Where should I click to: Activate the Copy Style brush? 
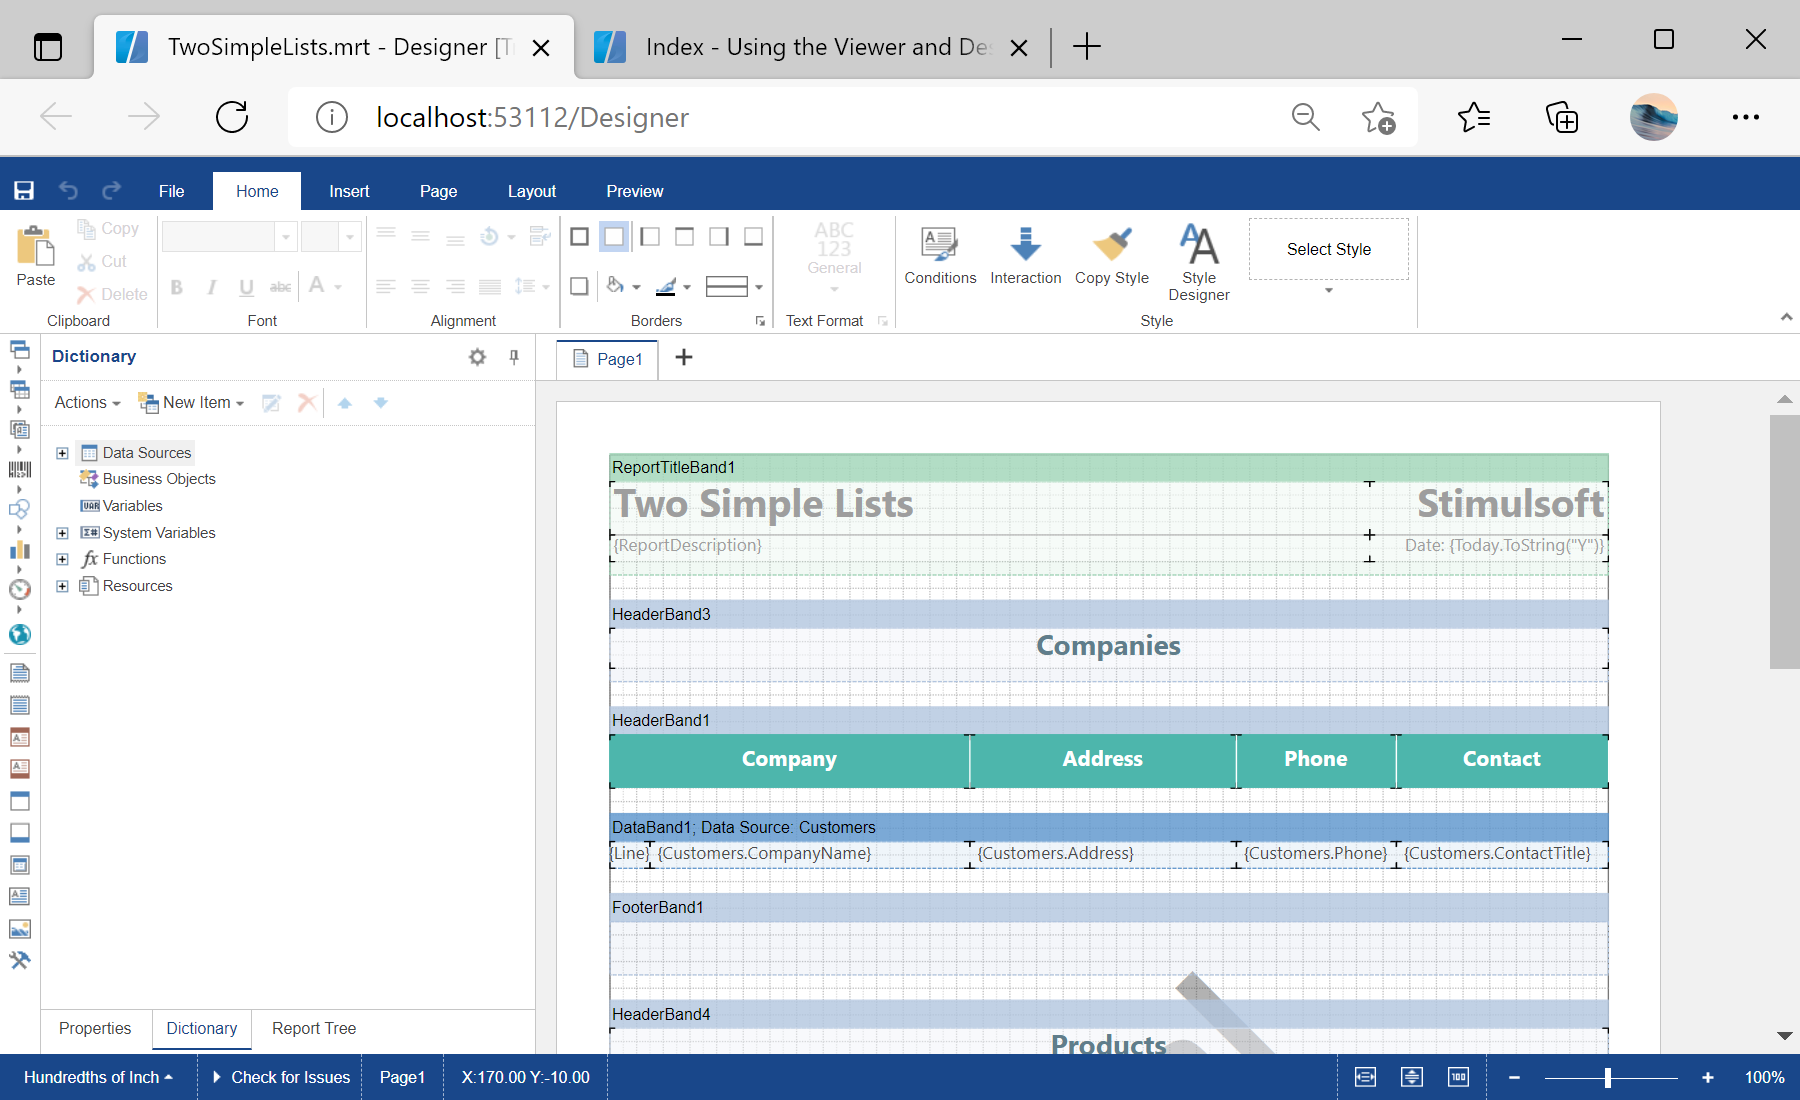tap(1112, 256)
